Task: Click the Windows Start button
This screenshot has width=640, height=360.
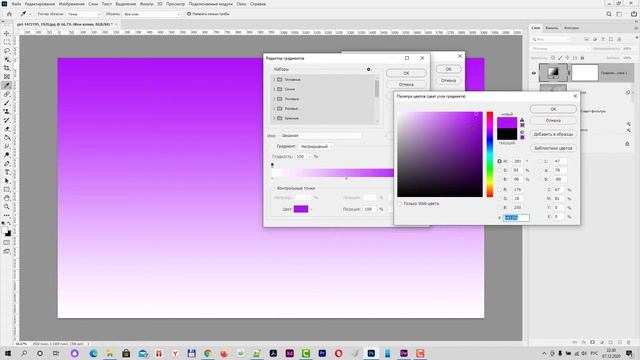Action: [7, 353]
